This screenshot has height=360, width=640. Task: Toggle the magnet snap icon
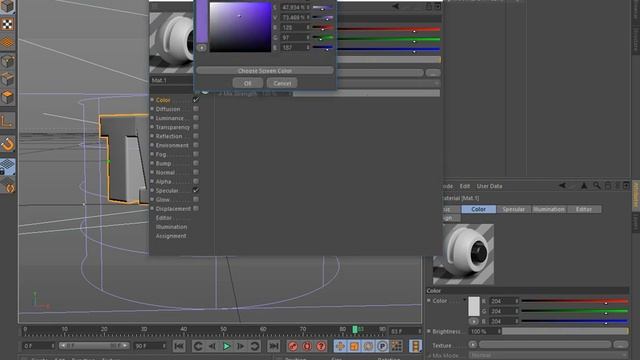[7, 144]
